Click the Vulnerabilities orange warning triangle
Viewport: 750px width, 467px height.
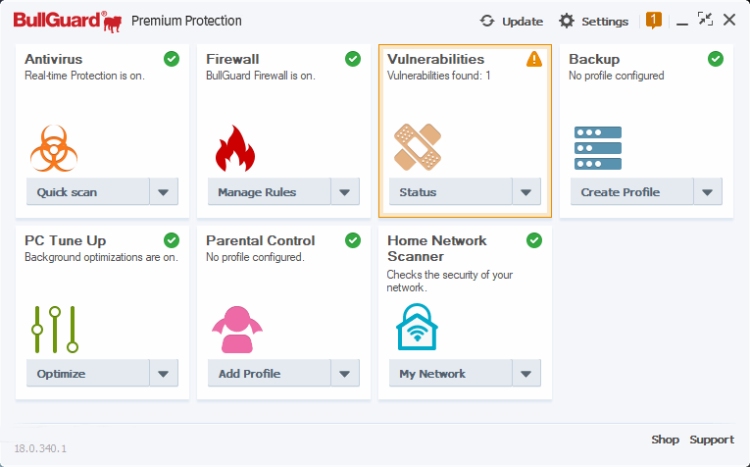pyautogui.click(x=534, y=59)
